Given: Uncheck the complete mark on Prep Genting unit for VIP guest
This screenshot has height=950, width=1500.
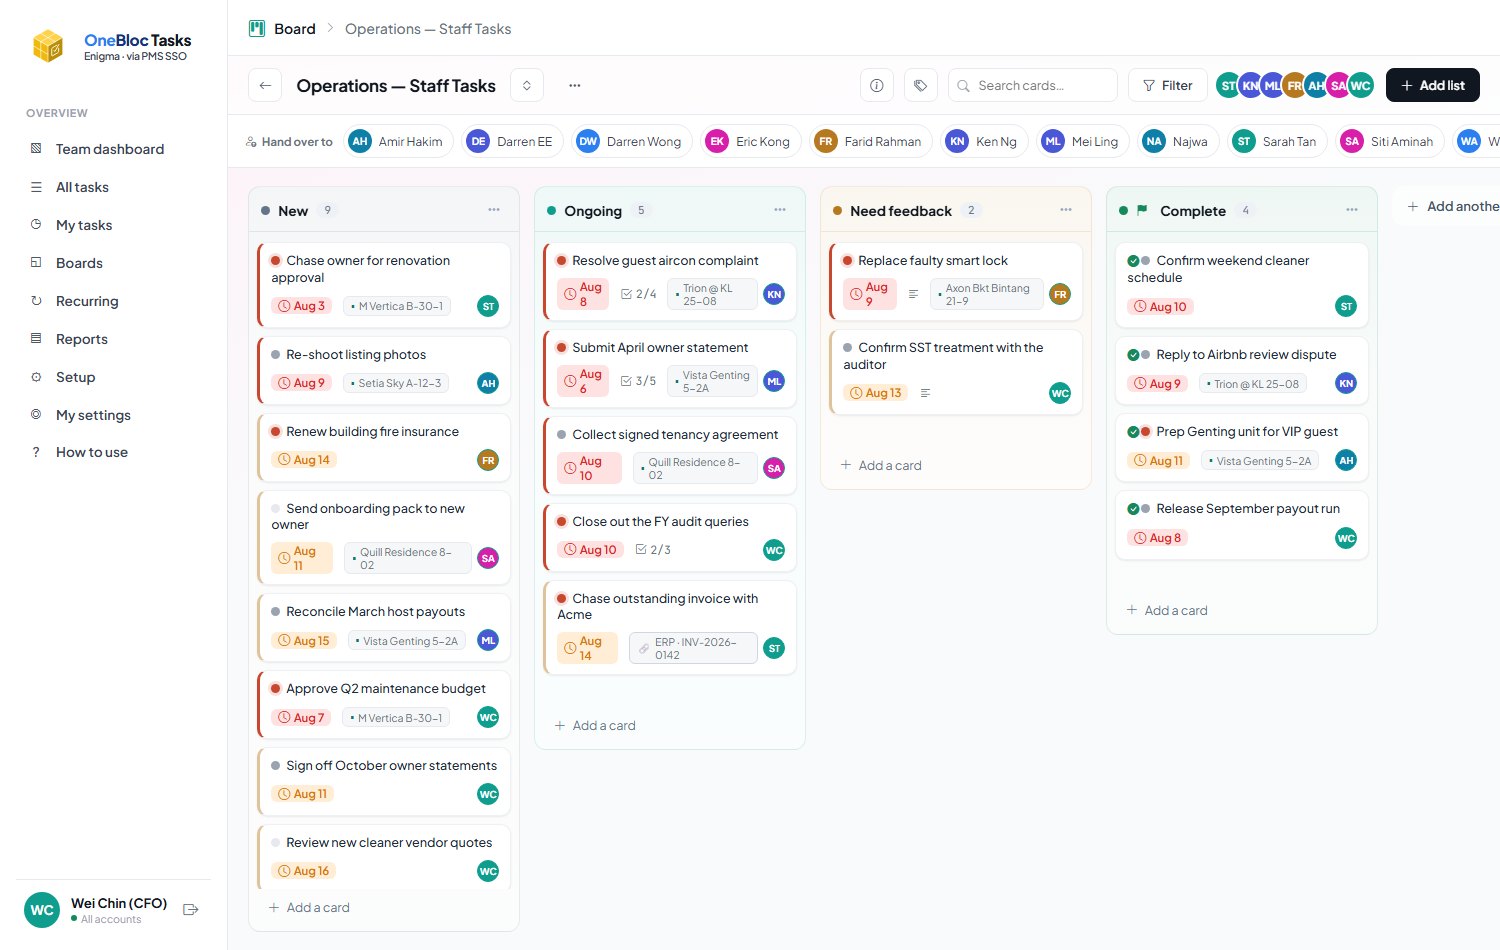Looking at the screenshot, I should point(1133,432).
